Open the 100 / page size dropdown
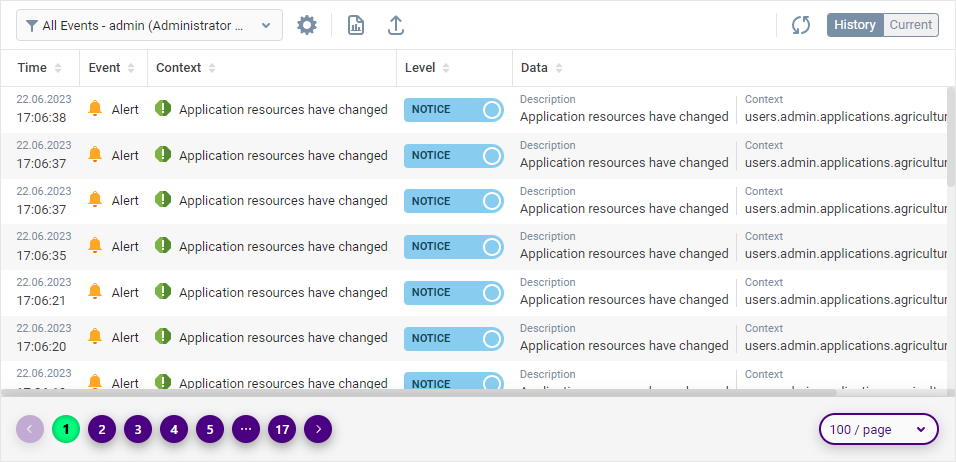Image resolution: width=956 pixels, height=462 pixels. coord(879,429)
